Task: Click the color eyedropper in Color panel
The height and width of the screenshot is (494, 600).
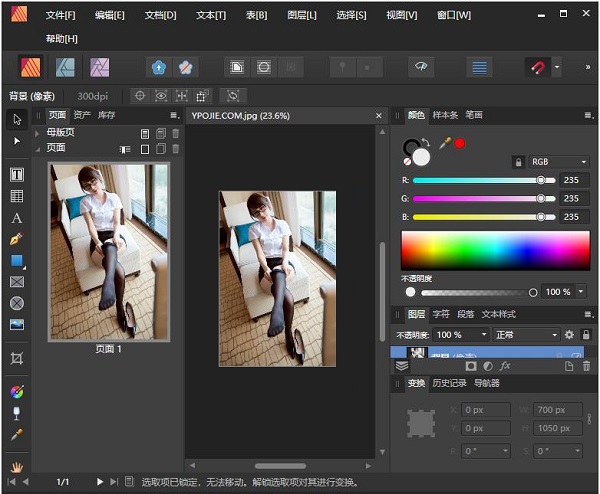Action: click(x=445, y=144)
